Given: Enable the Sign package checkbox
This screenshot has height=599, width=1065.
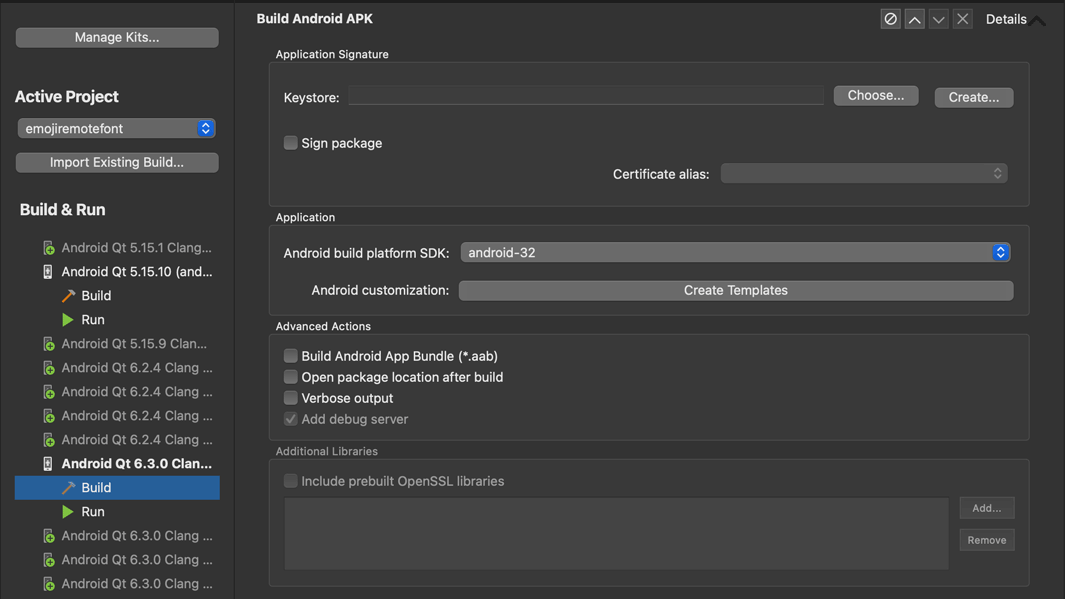Looking at the screenshot, I should pyautogui.click(x=290, y=143).
